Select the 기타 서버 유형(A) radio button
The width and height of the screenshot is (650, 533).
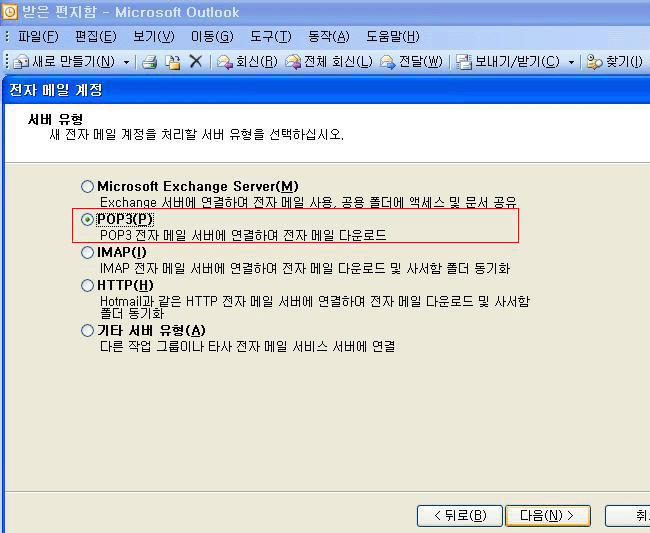point(87,330)
